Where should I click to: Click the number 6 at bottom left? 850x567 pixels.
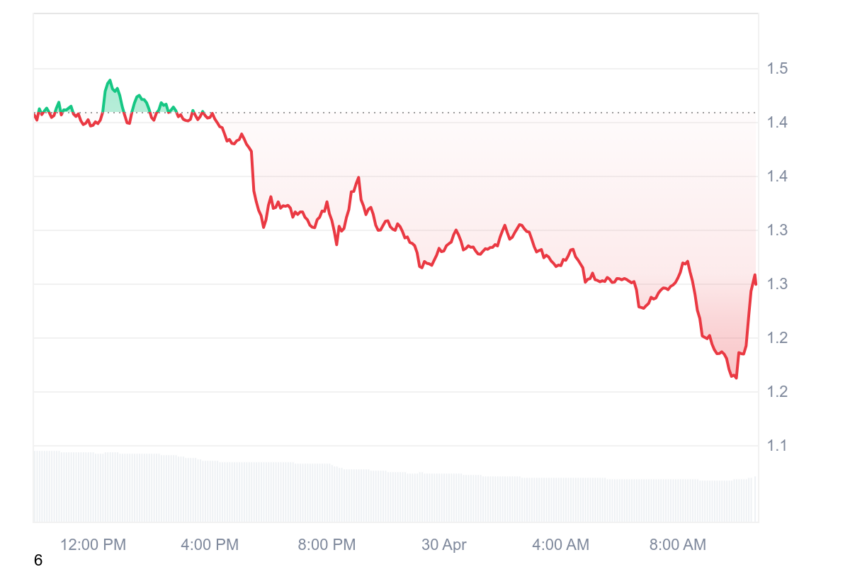click(x=38, y=560)
